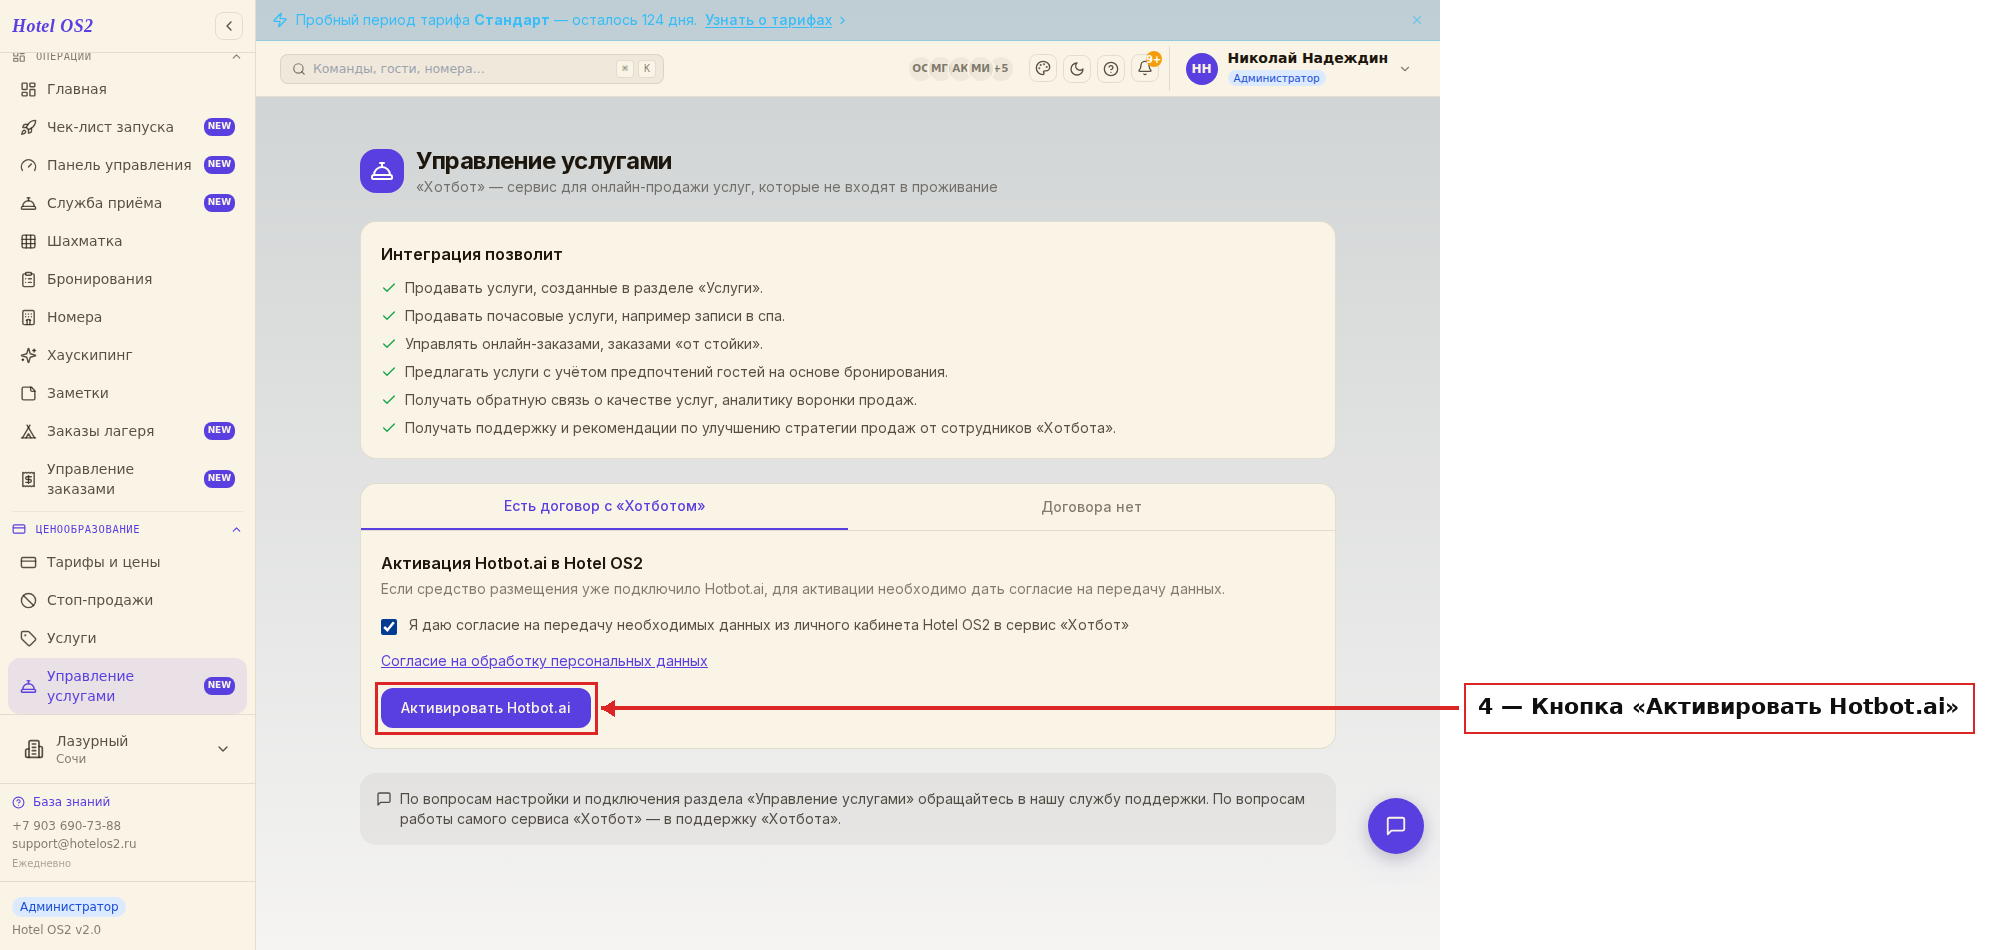Collapse the Операции sidebar section
The image size is (1998, 950).
coord(236,57)
